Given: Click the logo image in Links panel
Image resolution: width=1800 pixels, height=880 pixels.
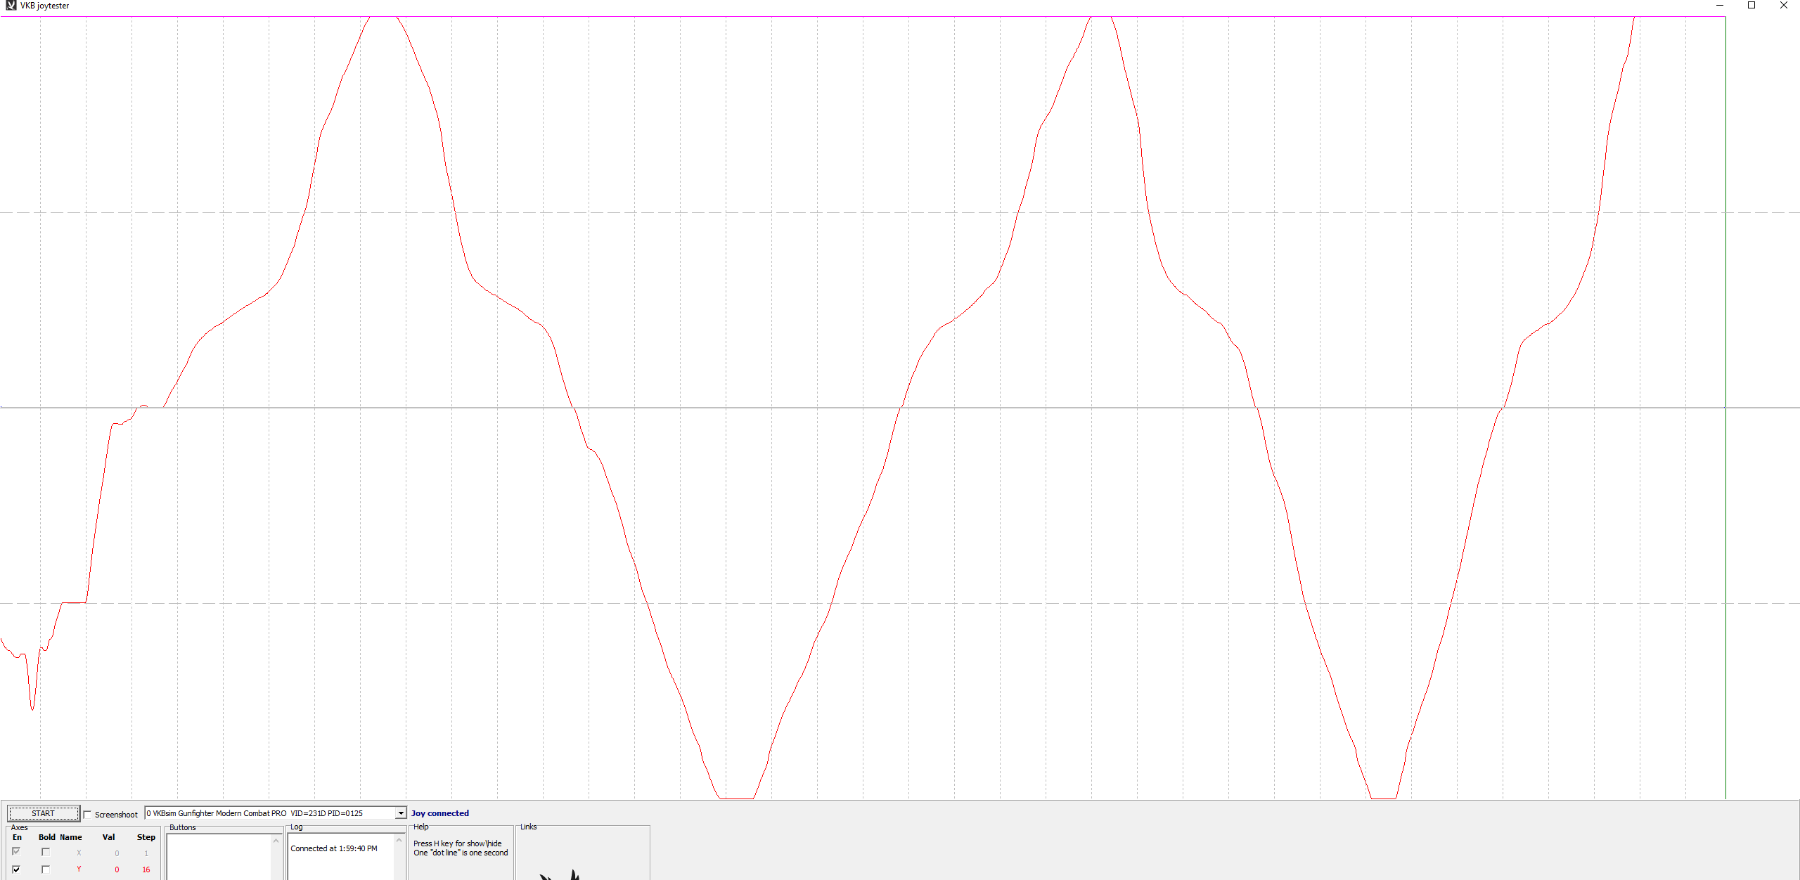Looking at the screenshot, I should (x=560, y=874).
